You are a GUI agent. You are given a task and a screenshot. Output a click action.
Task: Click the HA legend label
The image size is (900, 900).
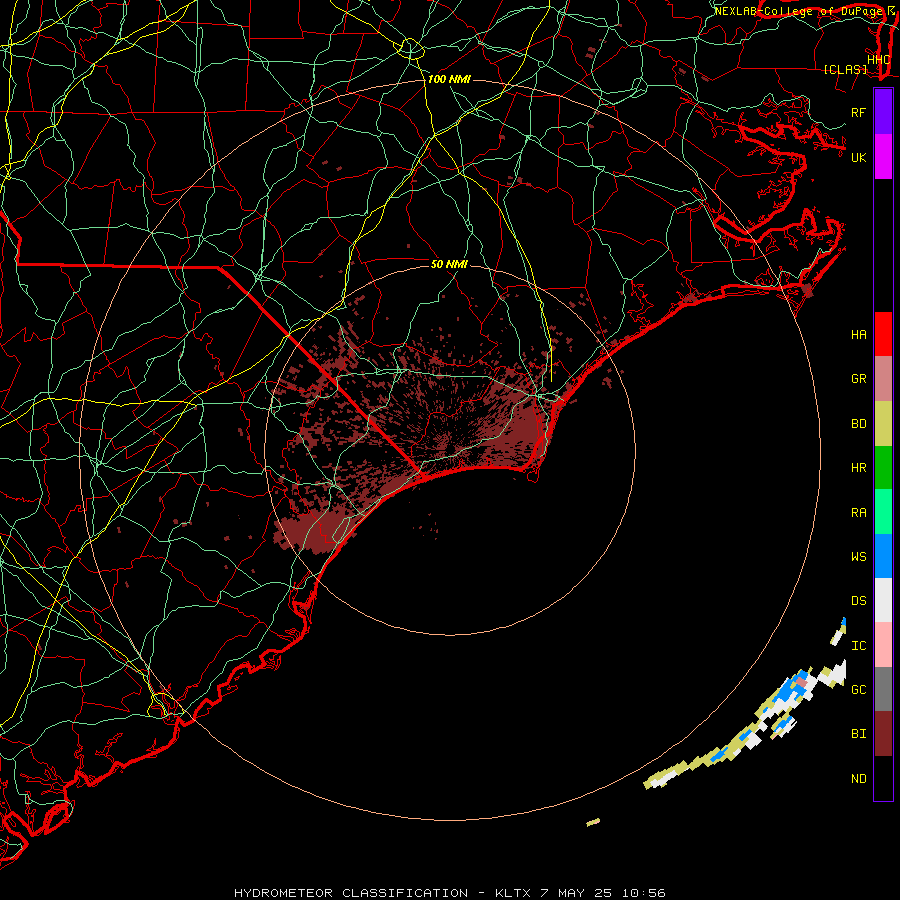pos(858,334)
